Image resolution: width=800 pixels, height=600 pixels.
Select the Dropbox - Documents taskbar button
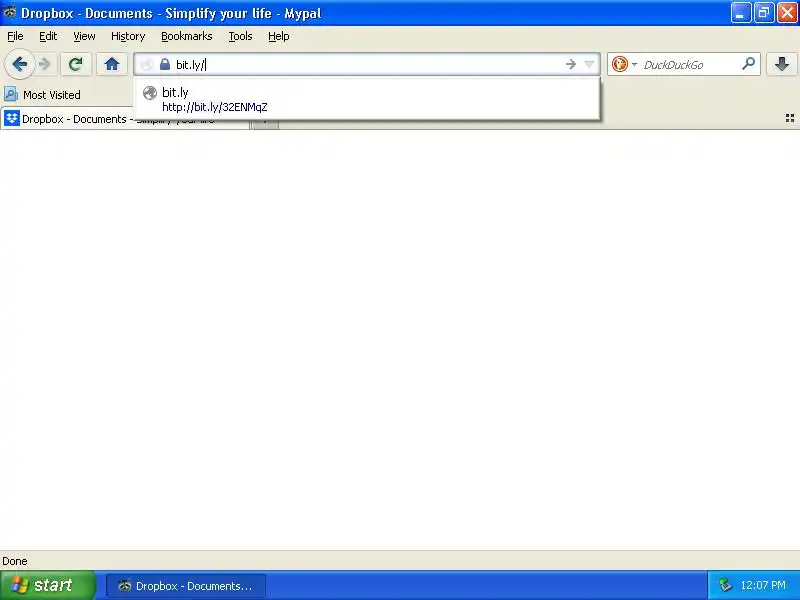click(x=186, y=586)
